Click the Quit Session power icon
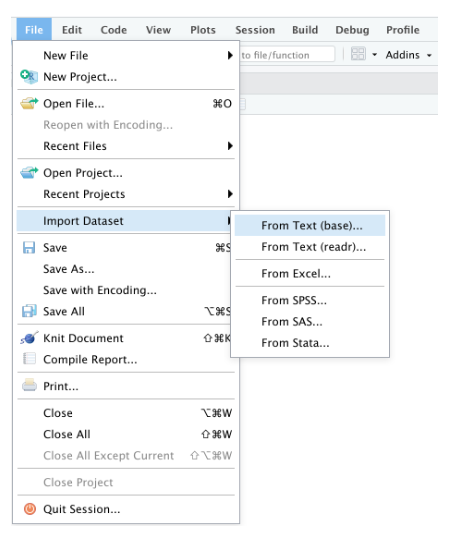 tap(30, 509)
